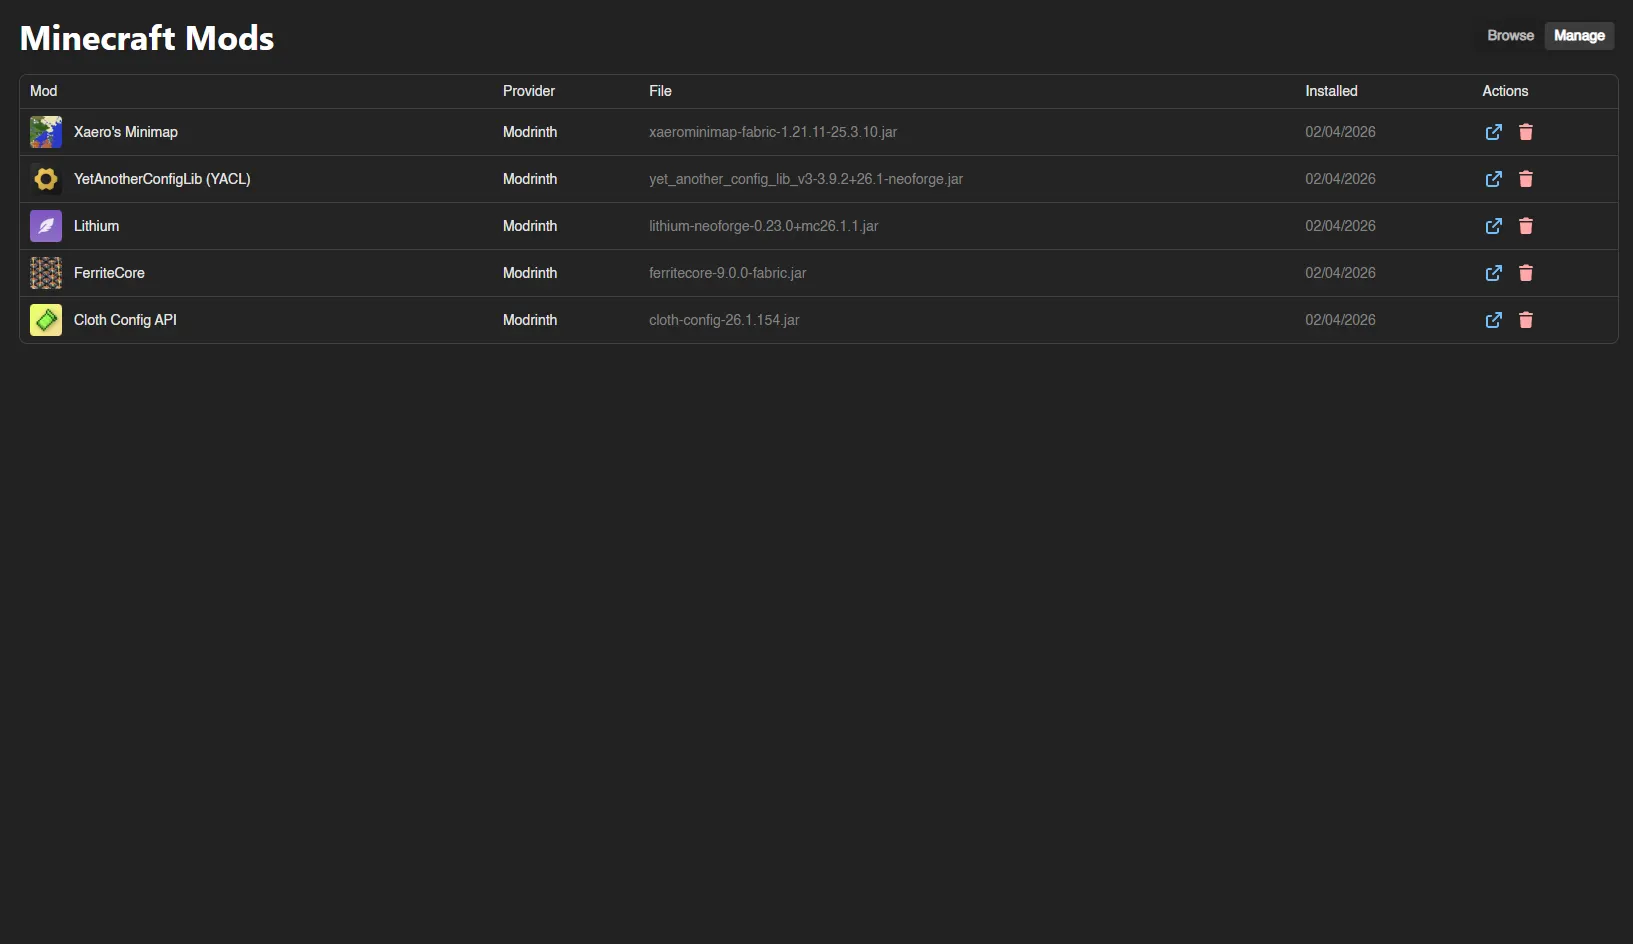1633x944 pixels.
Task: Click cloth-config-26.1.154.jar filename
Action: [x=724, y=320]
